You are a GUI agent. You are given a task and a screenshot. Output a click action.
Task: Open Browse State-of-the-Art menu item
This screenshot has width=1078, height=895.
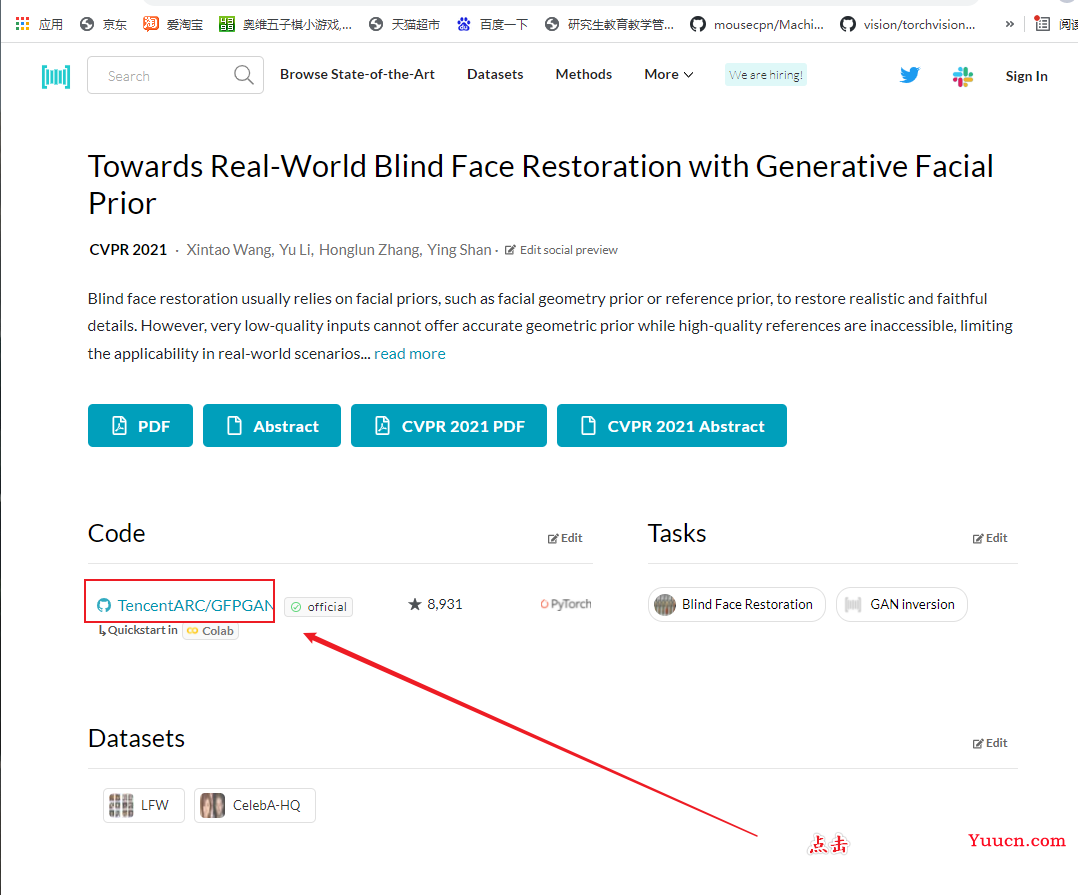tap(357, 74)
